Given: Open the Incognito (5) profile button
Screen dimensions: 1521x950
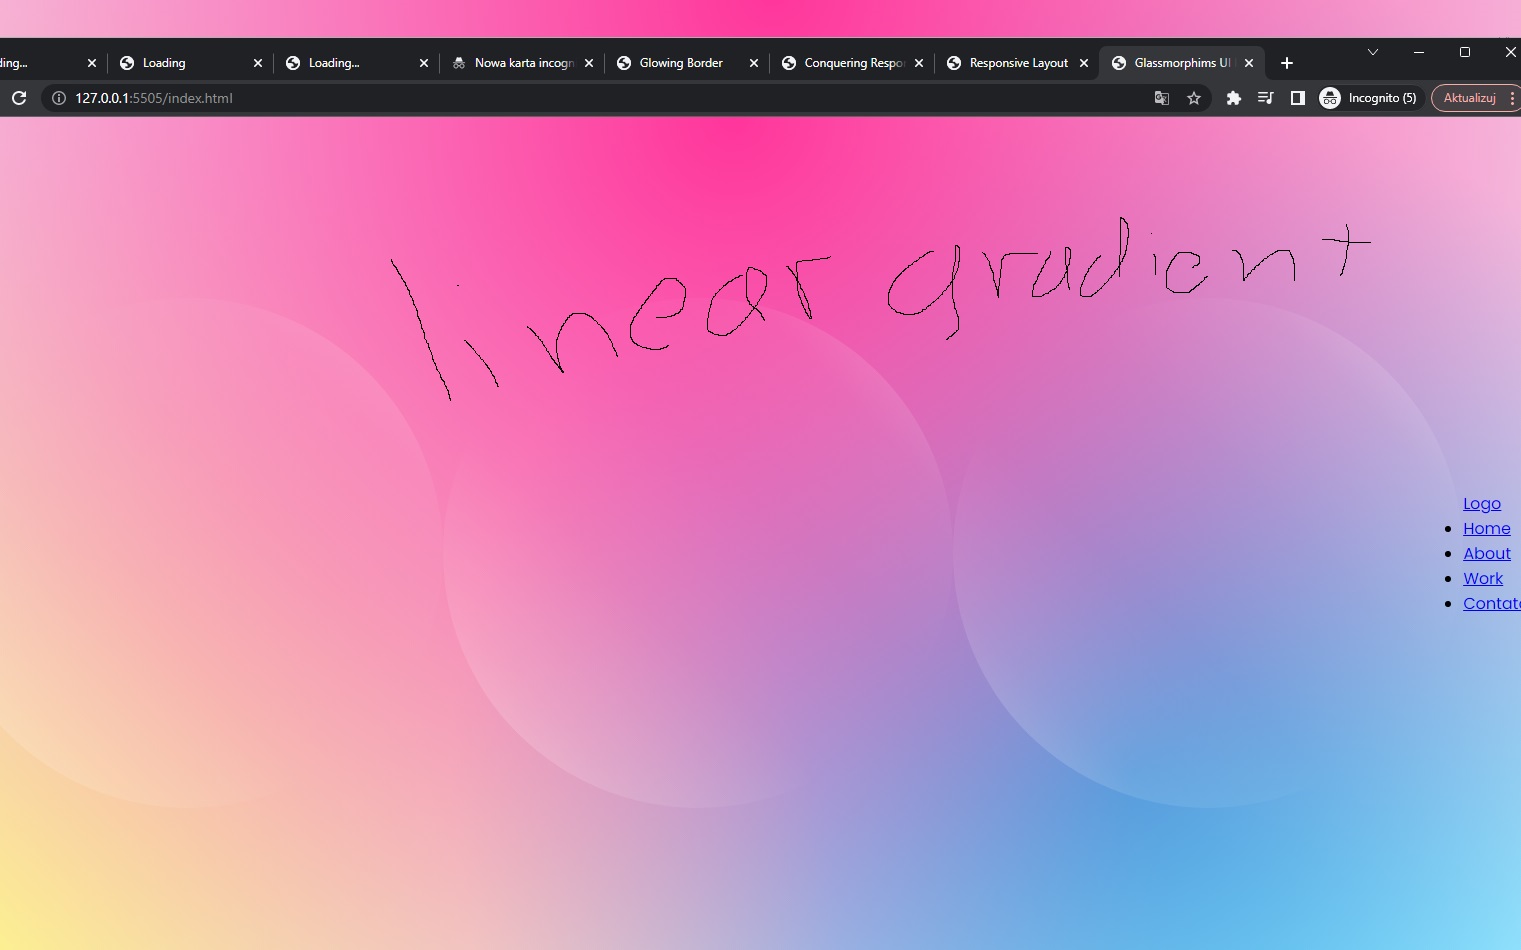Looking at the screenshot, I should [1370, 98].
